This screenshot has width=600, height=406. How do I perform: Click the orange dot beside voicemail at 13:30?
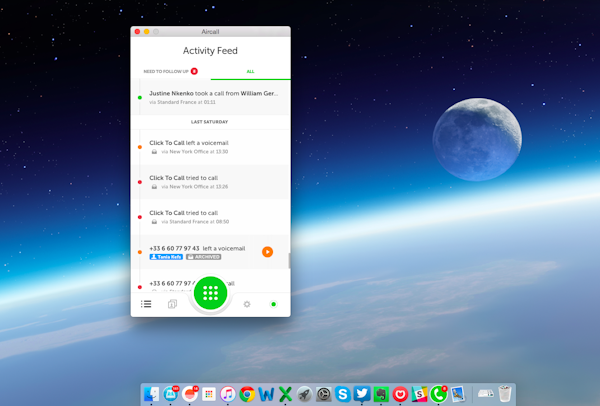[140, 147]
